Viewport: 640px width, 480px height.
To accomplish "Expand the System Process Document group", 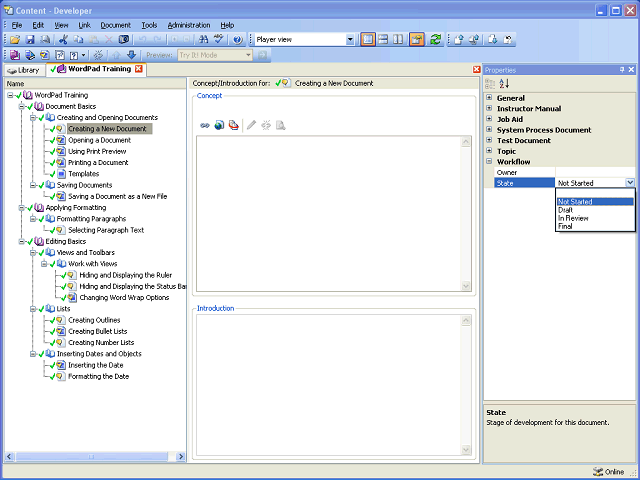I will (x=489, y=129).
